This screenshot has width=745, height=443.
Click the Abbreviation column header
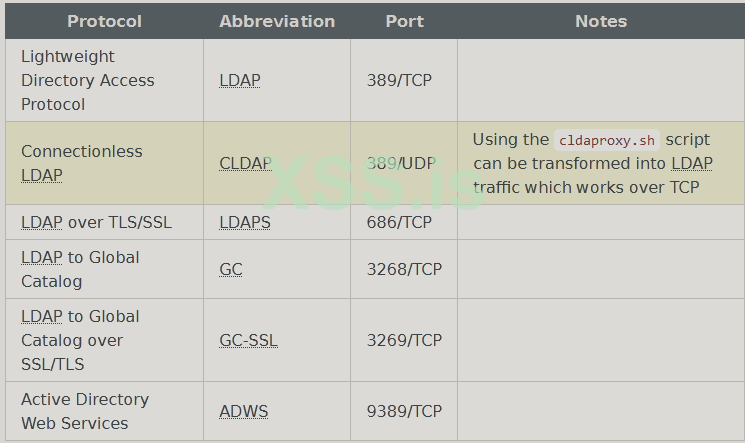[x=277, y=21]
